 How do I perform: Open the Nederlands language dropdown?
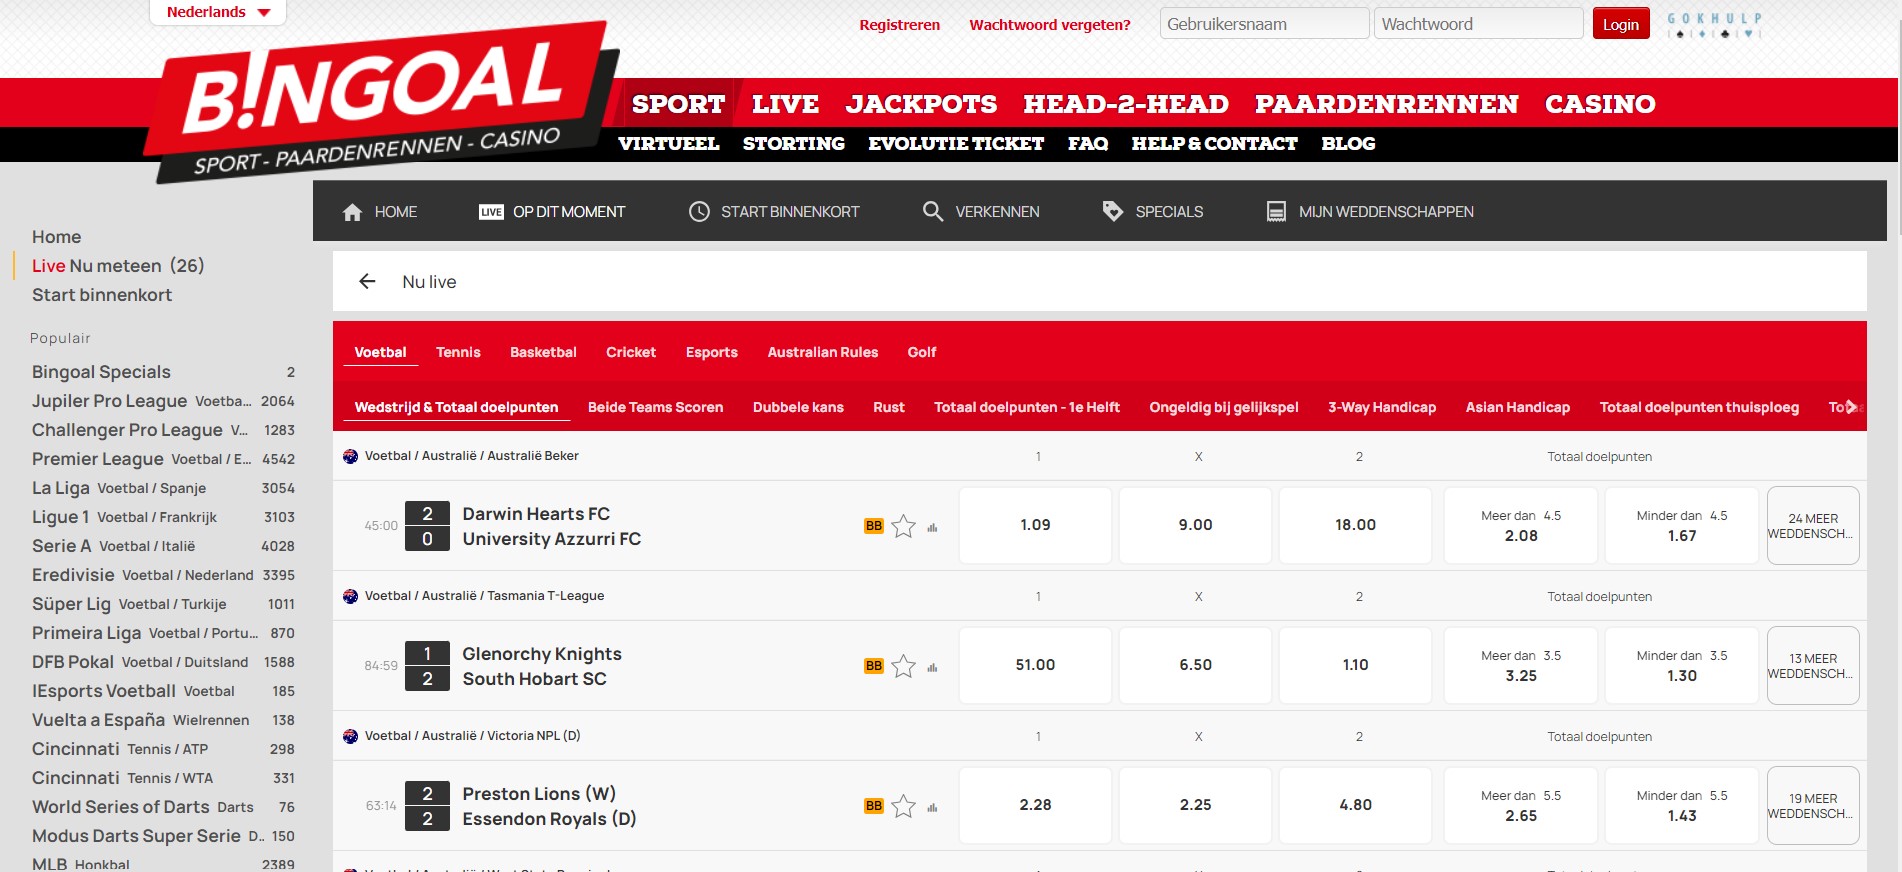pyautogui.click(x=218, y=12)
